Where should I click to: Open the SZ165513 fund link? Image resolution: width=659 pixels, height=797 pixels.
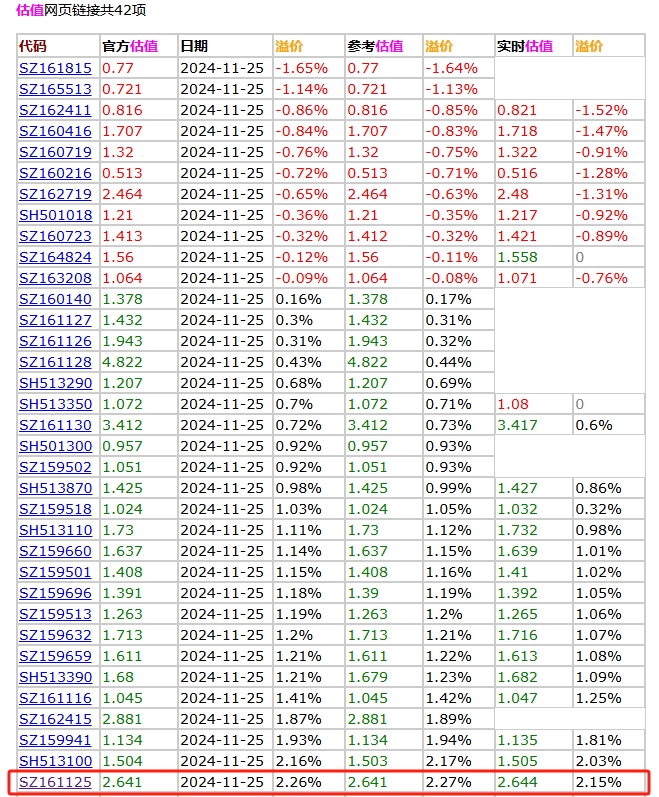pyautogui.click(x=55, y=89)
